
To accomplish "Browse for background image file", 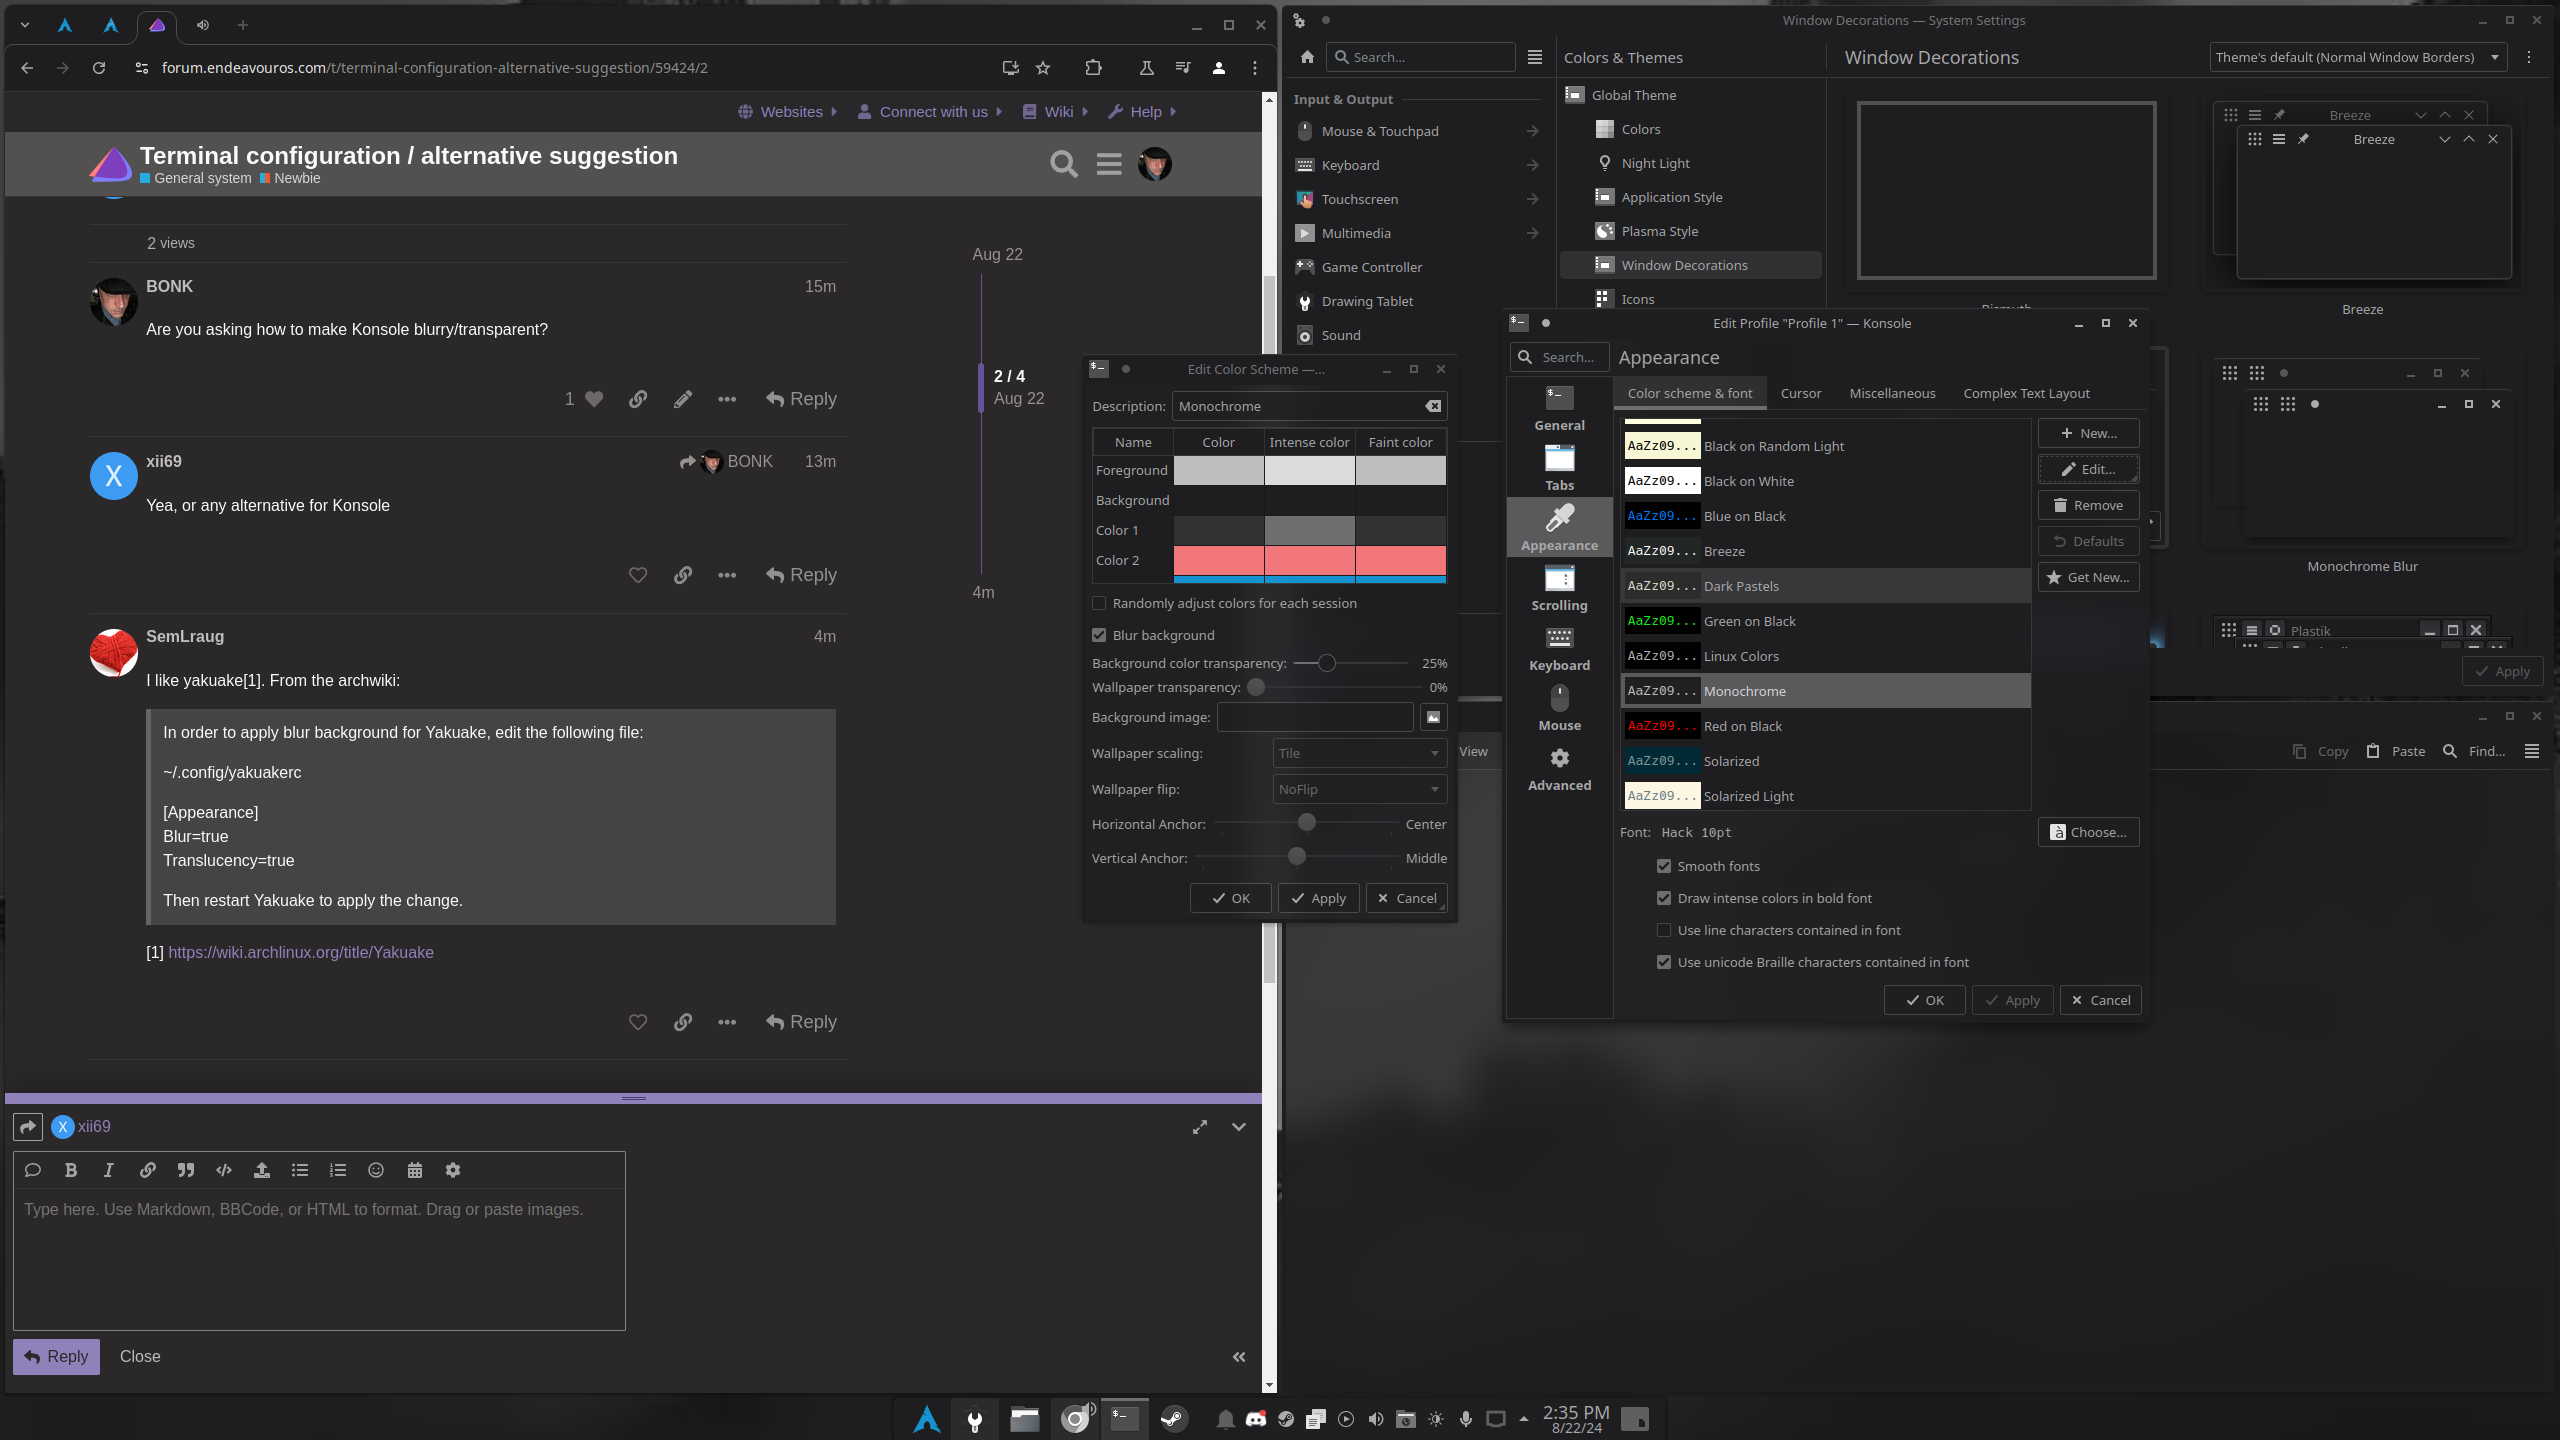I will pos(1433,717).
